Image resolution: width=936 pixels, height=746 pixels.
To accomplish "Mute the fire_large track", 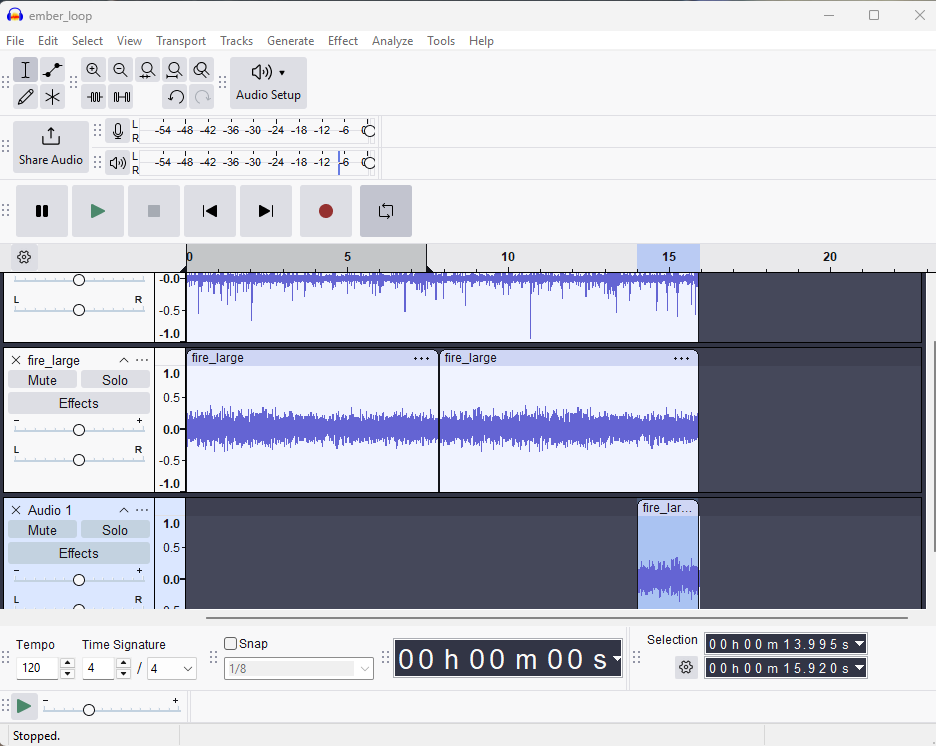I will [x=42, y=380].
